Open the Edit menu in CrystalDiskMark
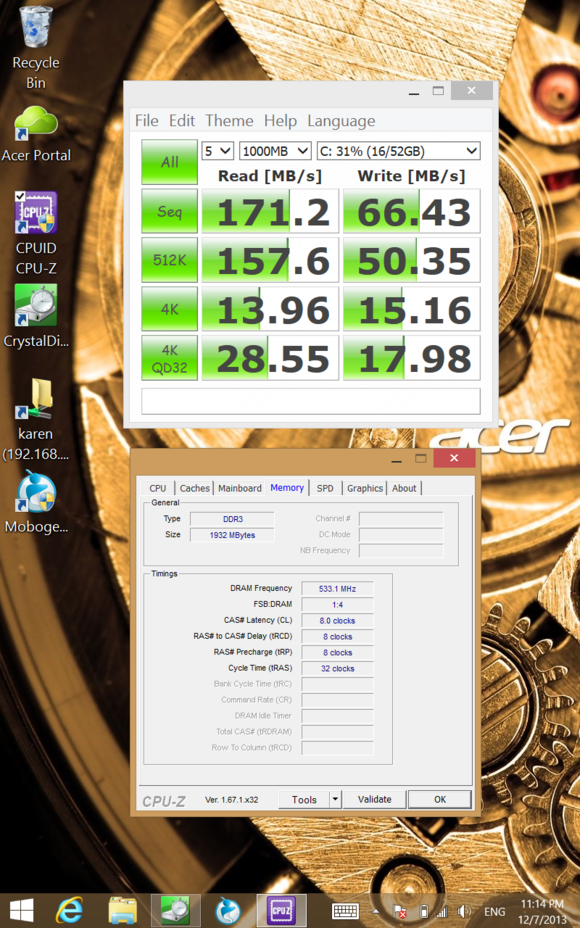 (x=182, y=121)
